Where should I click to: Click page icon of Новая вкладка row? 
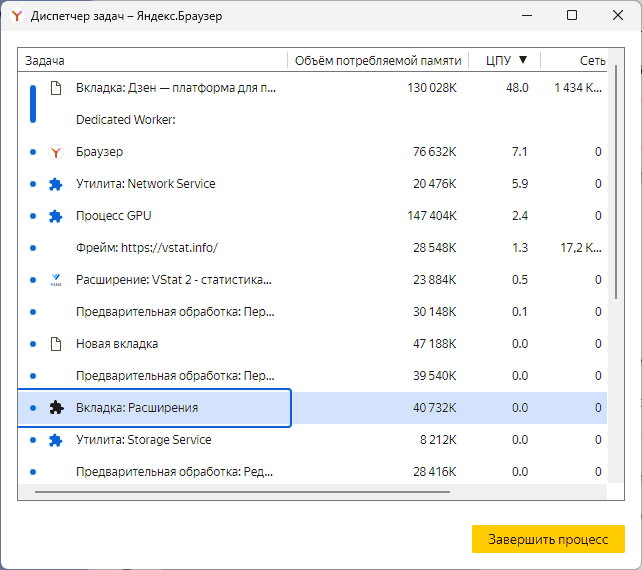tap(56, 344)
